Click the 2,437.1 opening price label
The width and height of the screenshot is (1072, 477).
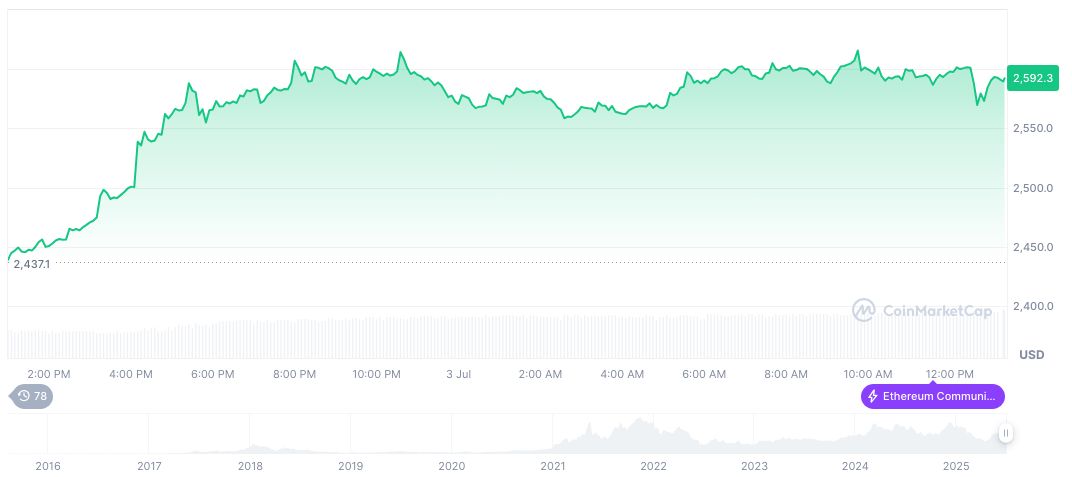tap(32, 263)
